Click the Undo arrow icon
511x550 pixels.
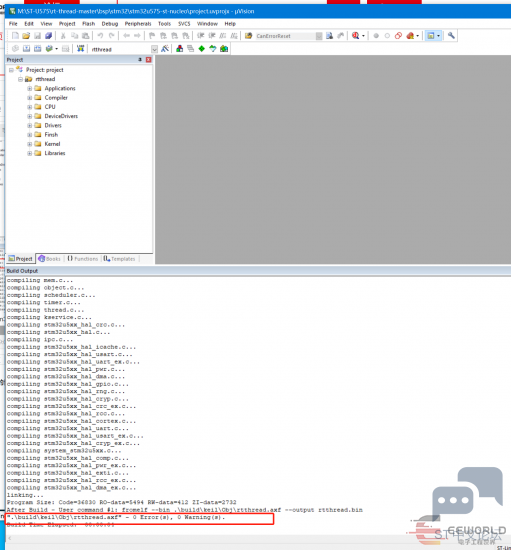pos(100,36)
